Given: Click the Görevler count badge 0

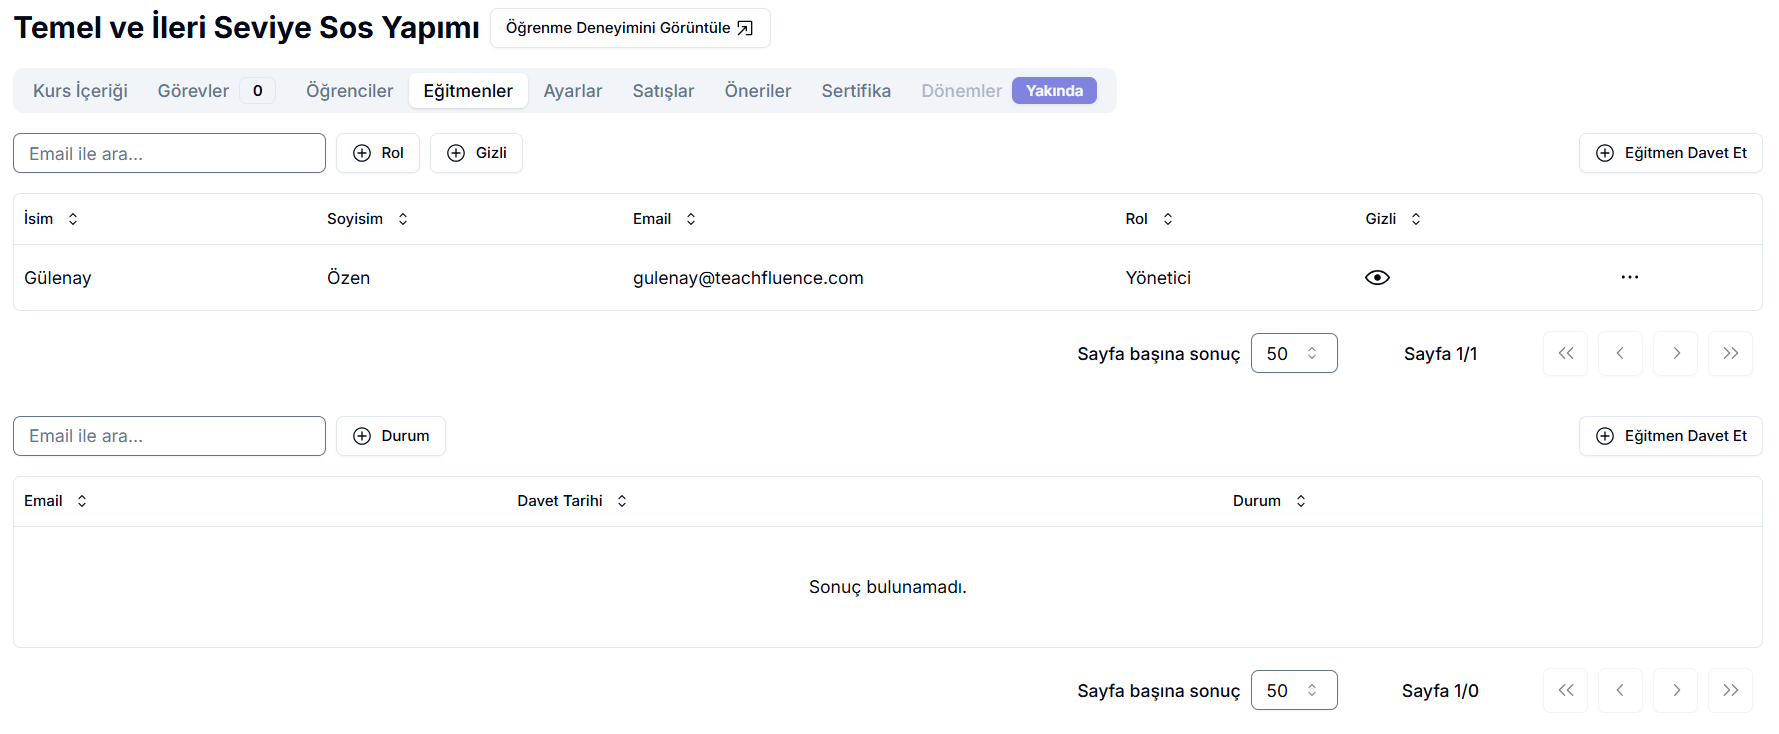Looking at the screenshot, I should [x=257, y=91].
